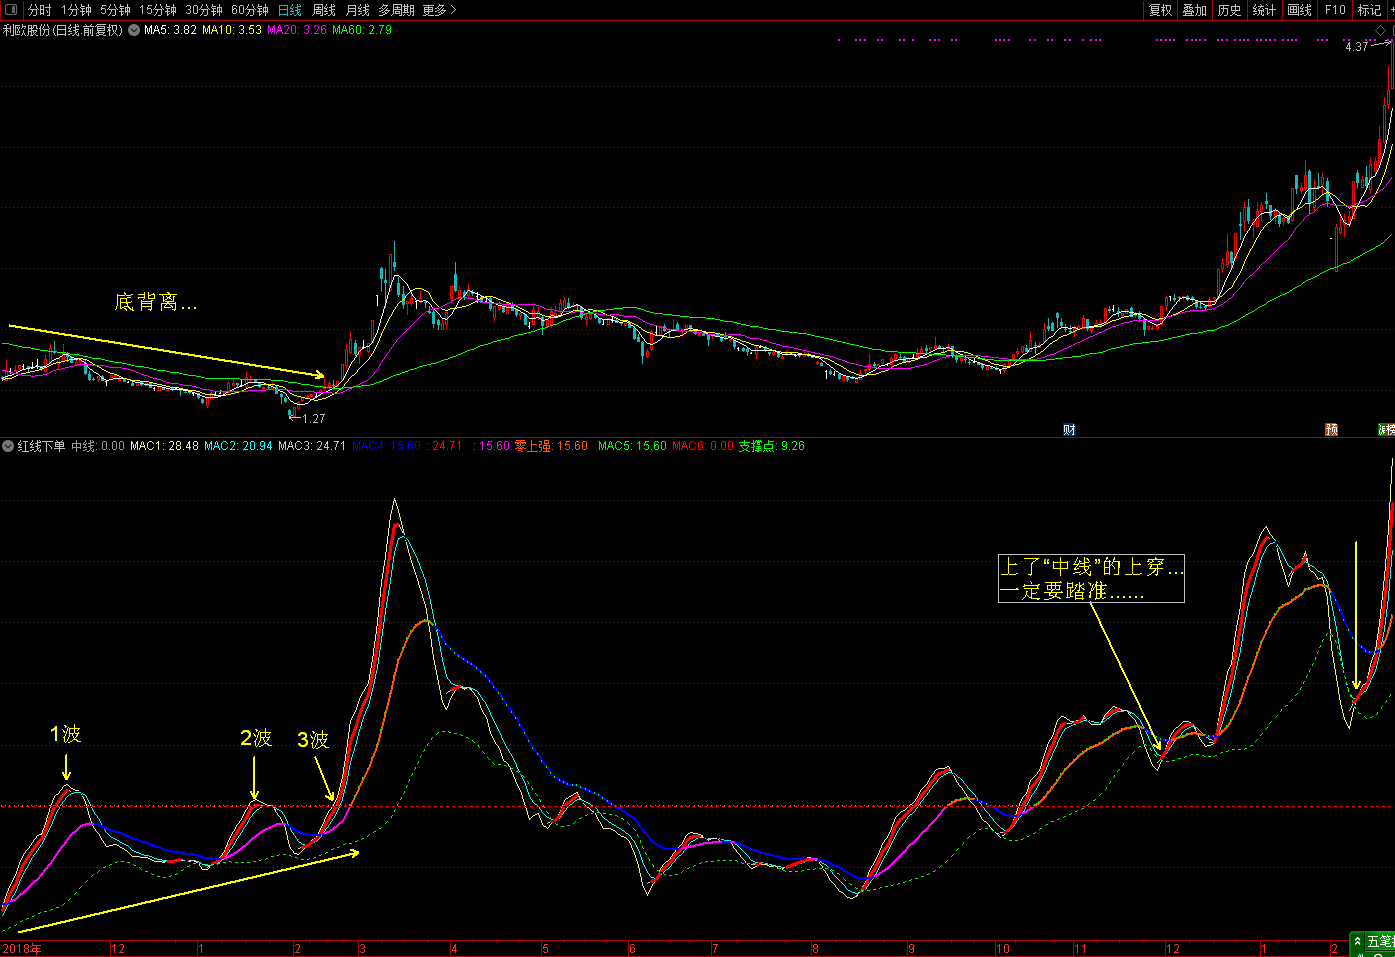Click the 预 forecast marker icon

point(1331,429)
